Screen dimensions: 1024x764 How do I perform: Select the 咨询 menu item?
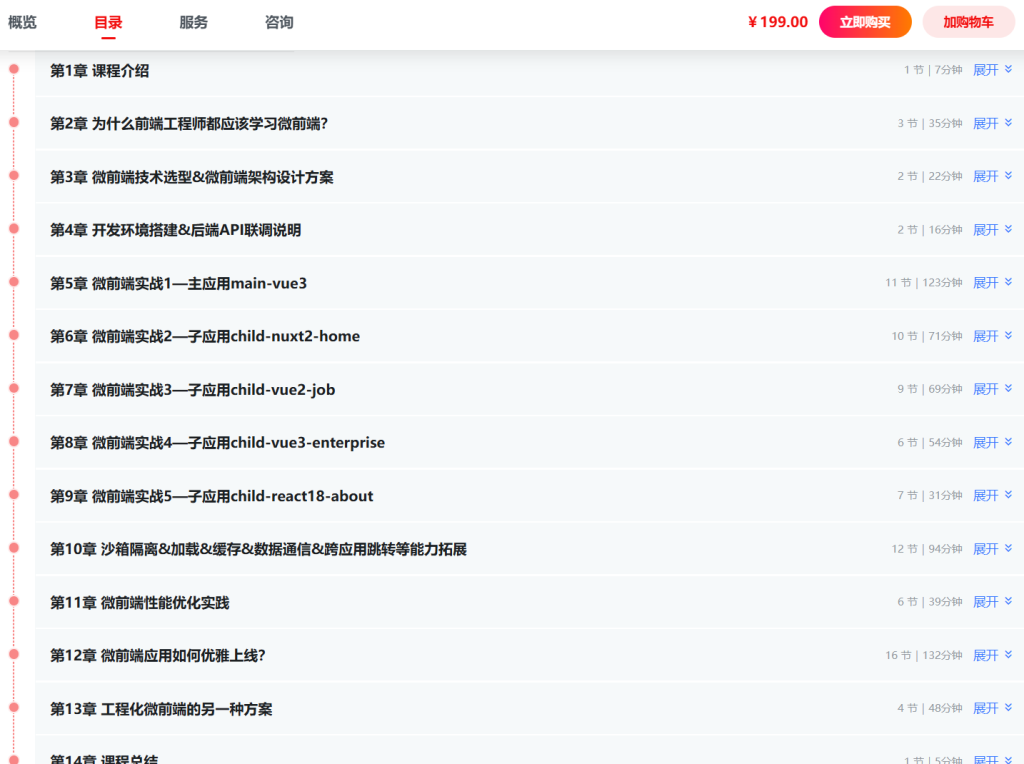[279, 21]
